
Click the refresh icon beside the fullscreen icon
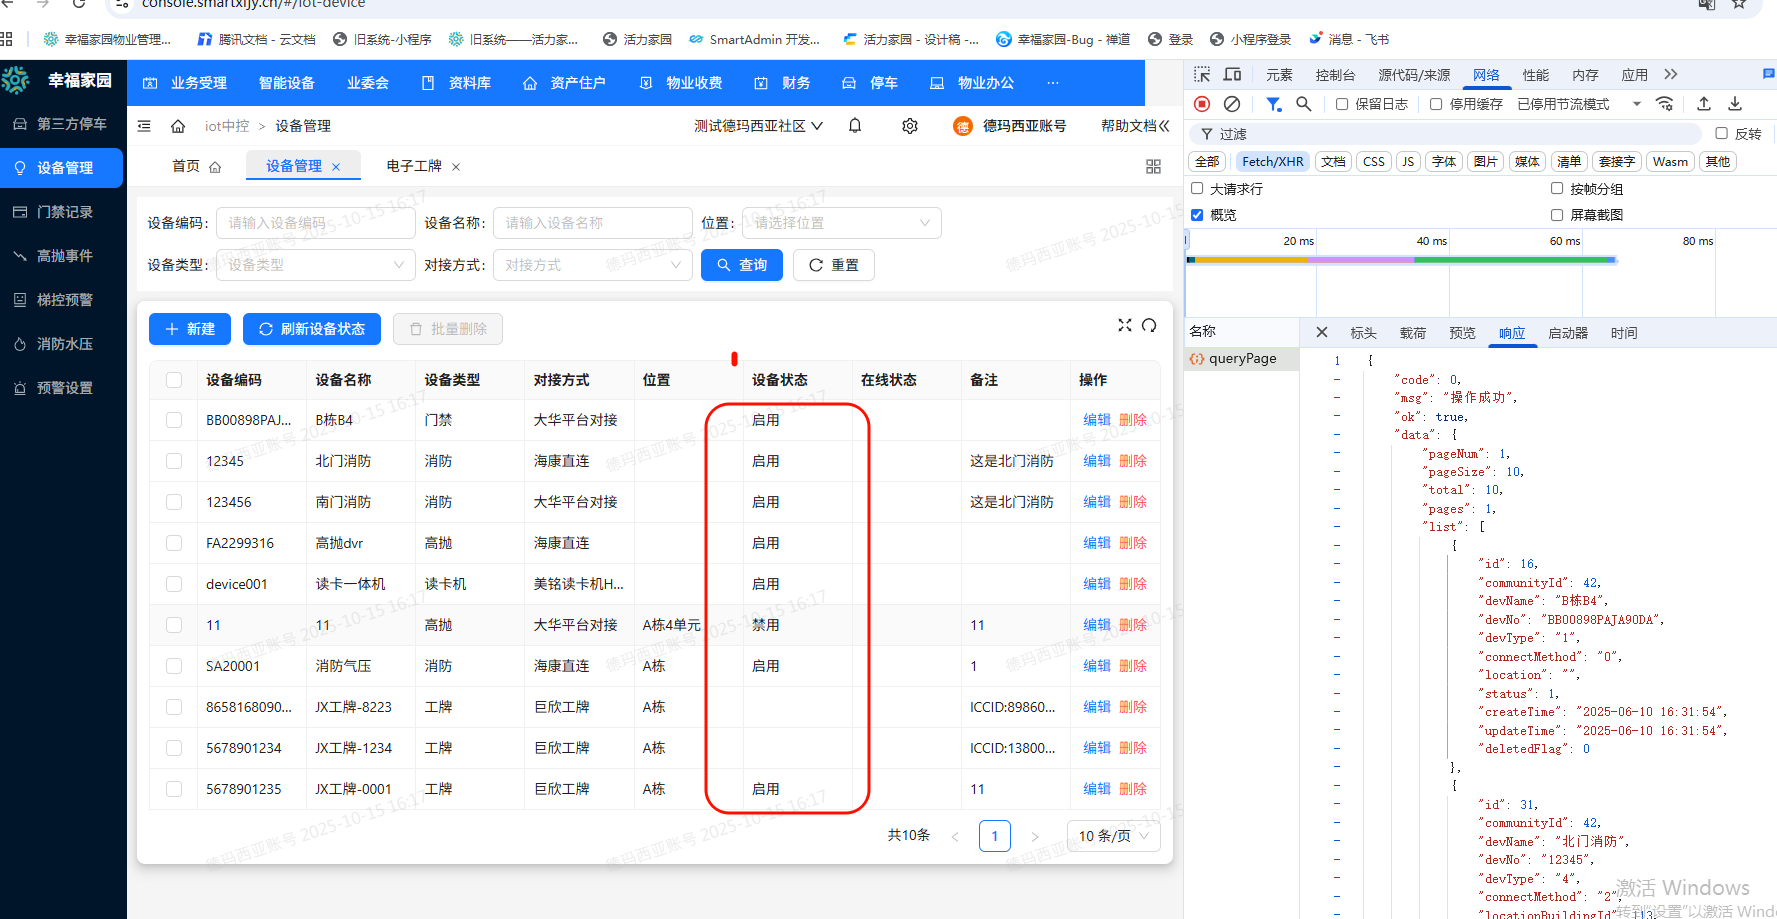tap(1149, 324)
